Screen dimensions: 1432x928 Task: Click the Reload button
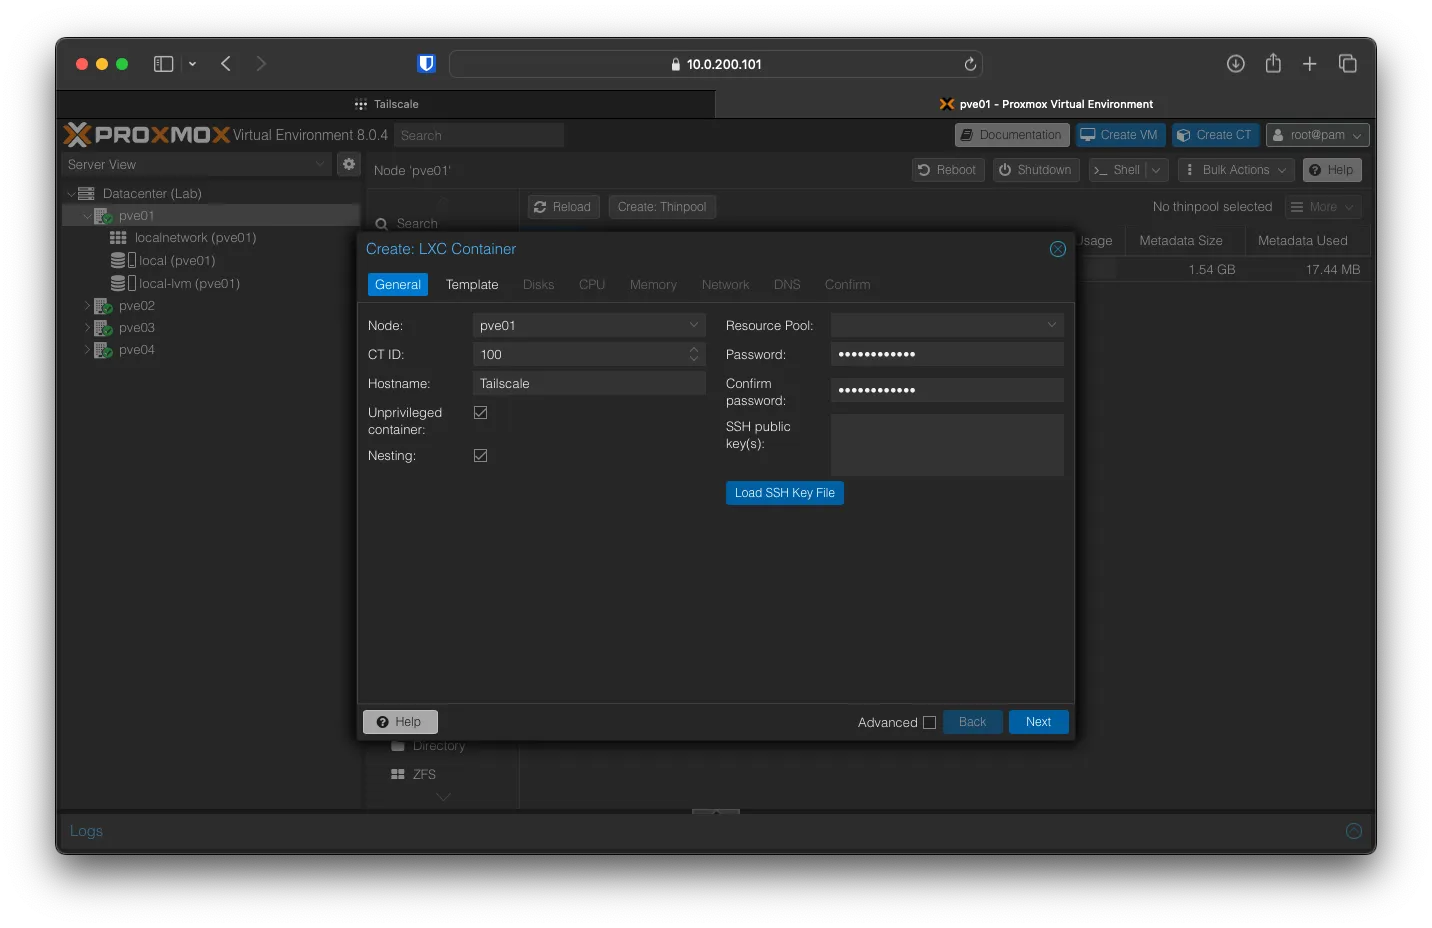tap(564, 207)
